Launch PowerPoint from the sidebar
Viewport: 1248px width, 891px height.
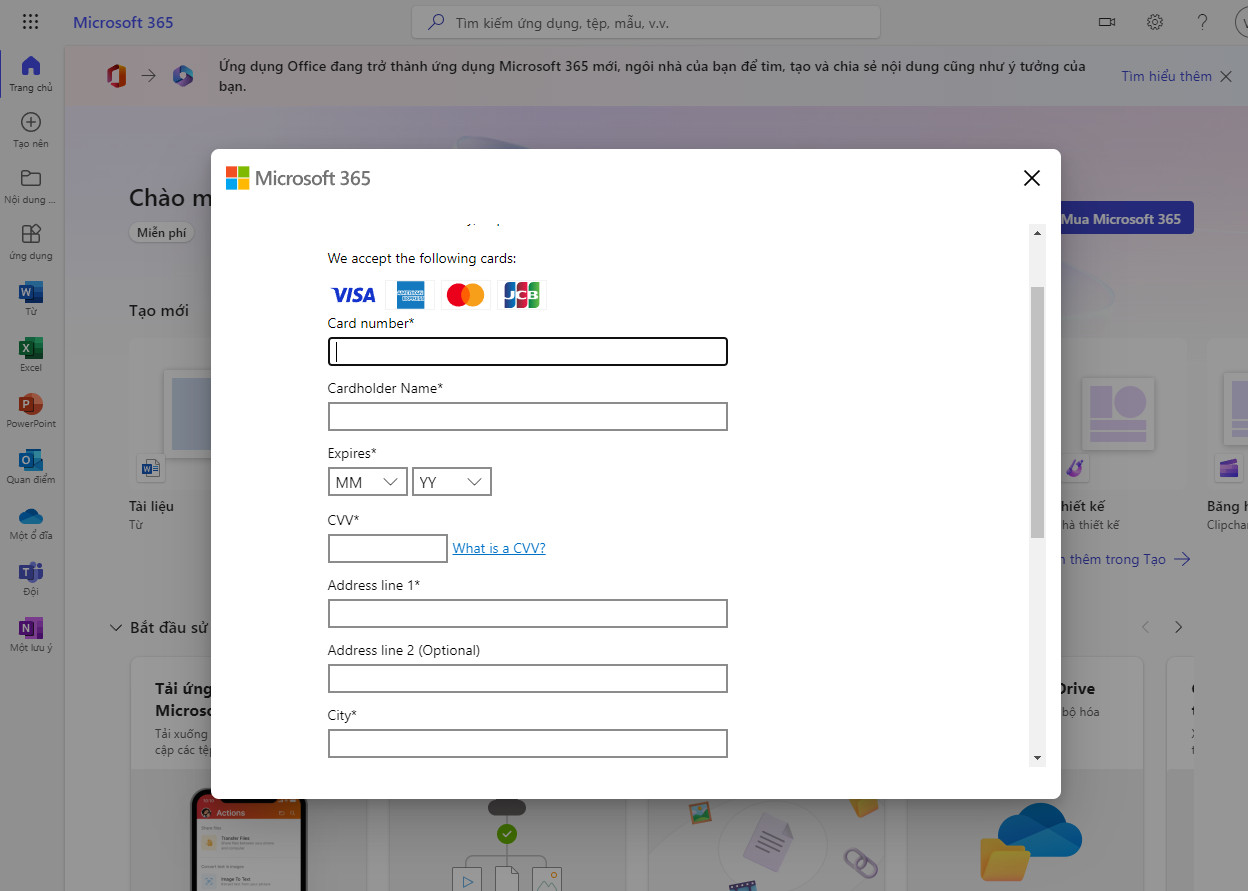click(31, 404)
